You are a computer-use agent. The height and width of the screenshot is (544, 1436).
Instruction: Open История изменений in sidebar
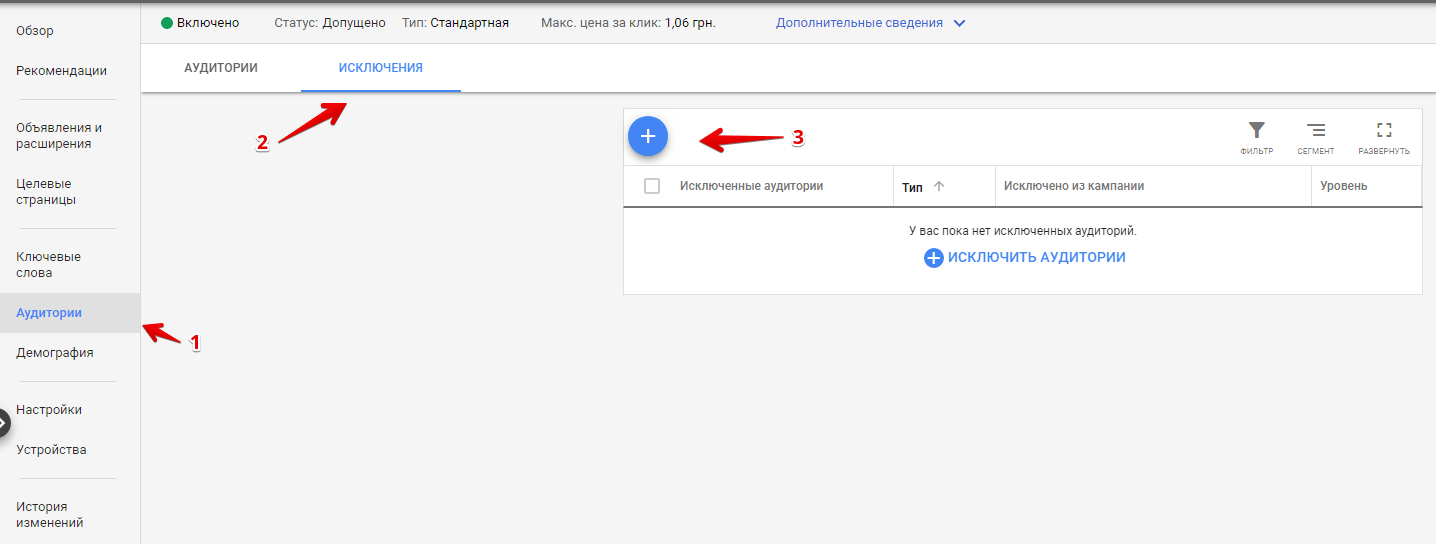pos(50,515)
